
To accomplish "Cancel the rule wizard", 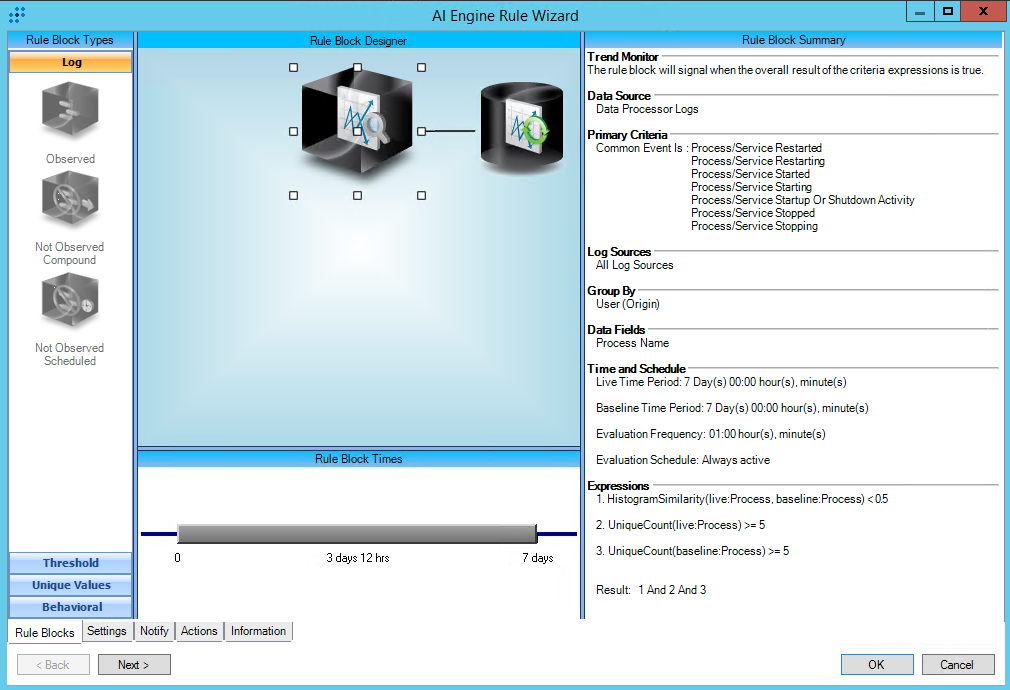I will click(957, 665).
